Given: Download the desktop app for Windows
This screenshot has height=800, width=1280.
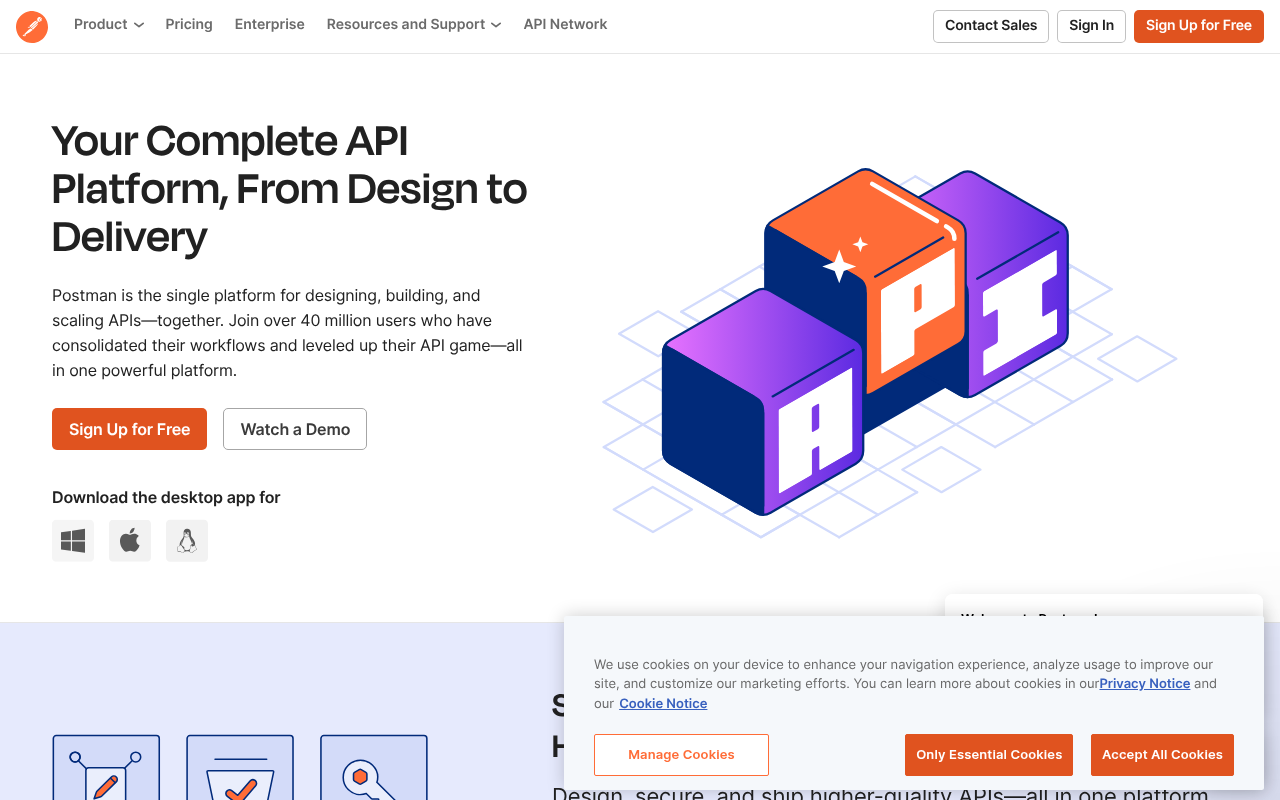Looking at the screenshot, I should tap(72, 540).
